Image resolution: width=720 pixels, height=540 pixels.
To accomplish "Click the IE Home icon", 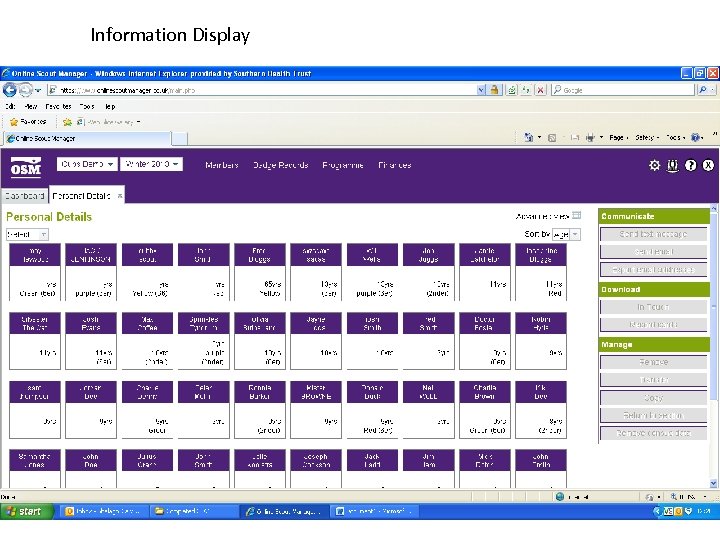I will click(x=529, y=137).
